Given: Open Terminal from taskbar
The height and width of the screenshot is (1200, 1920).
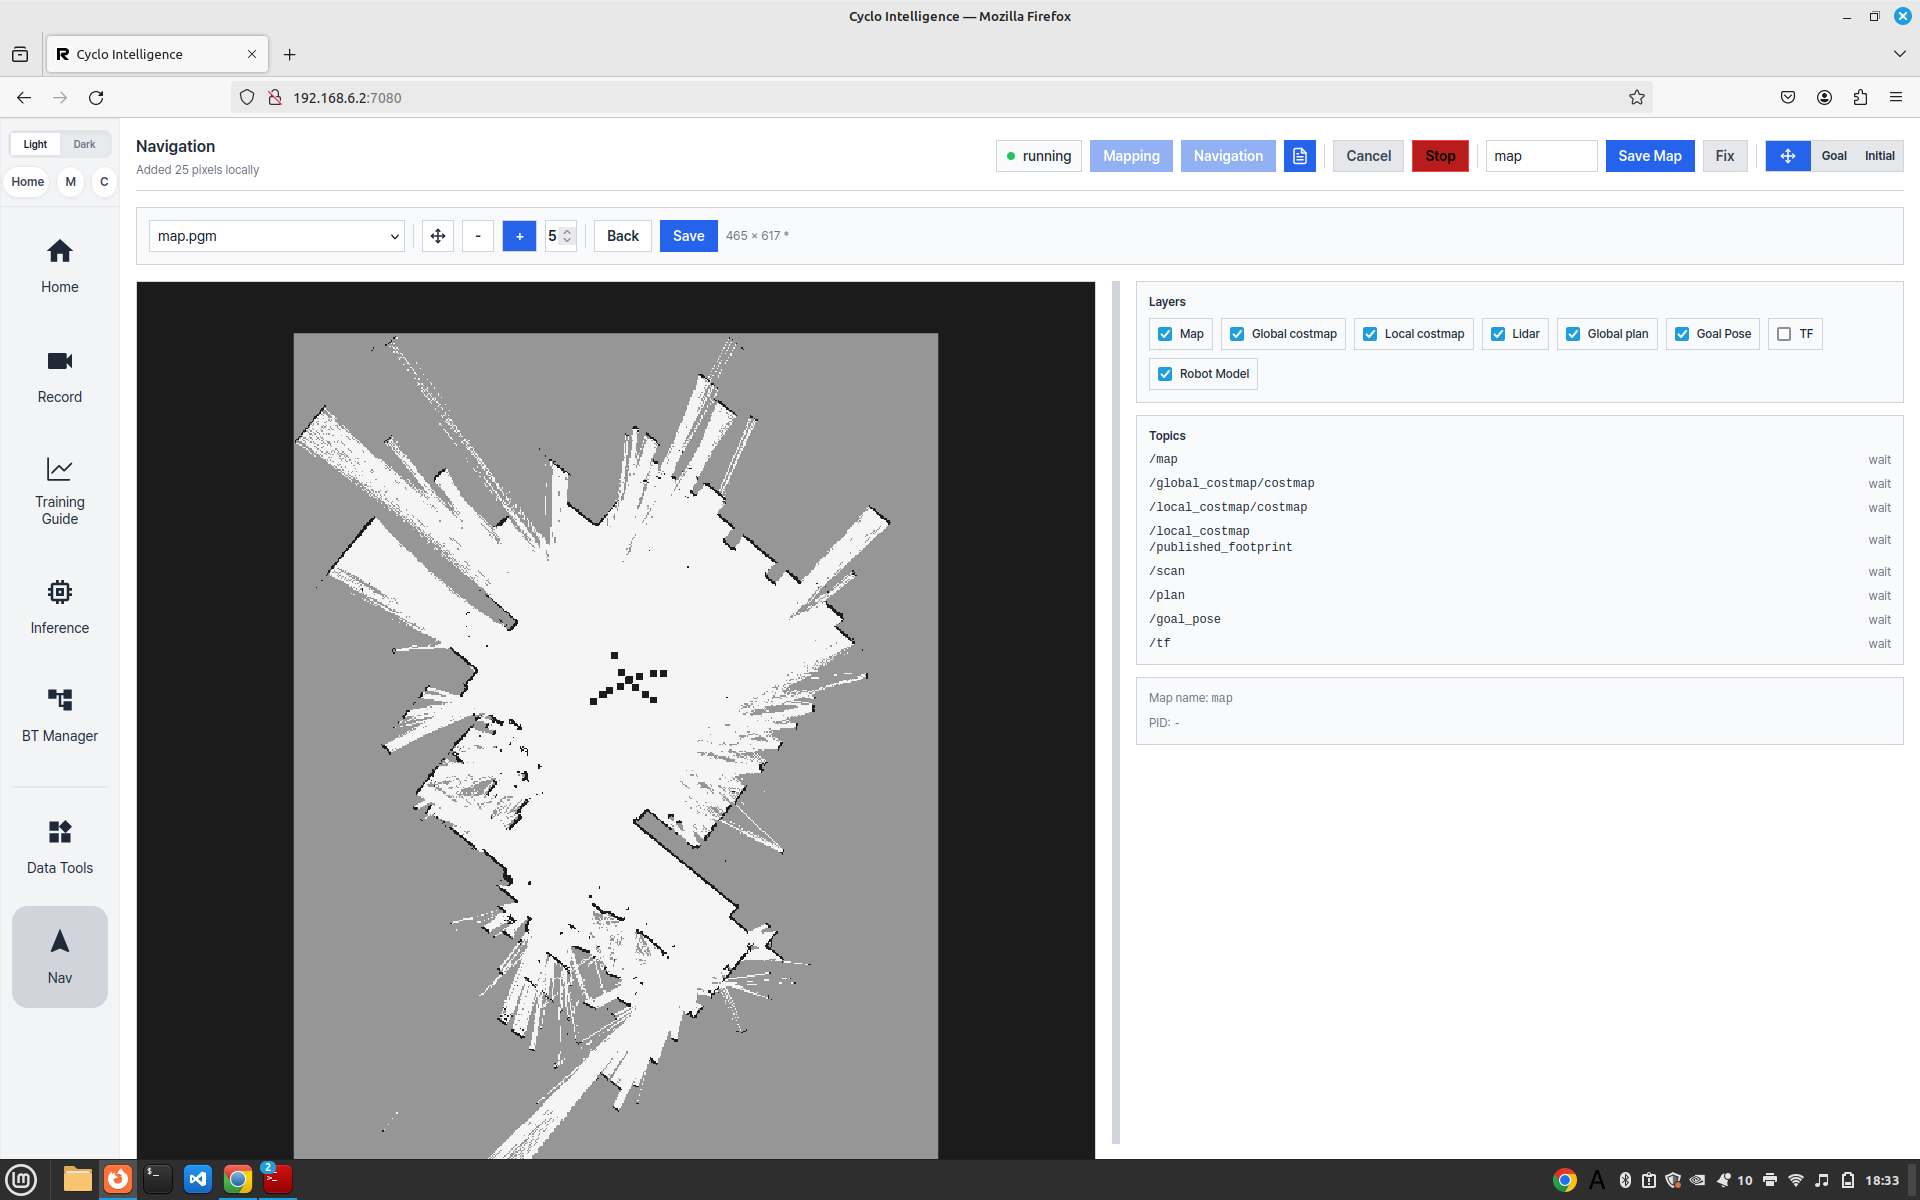Looking at the screenshot, I should [x=158, y=1180].
